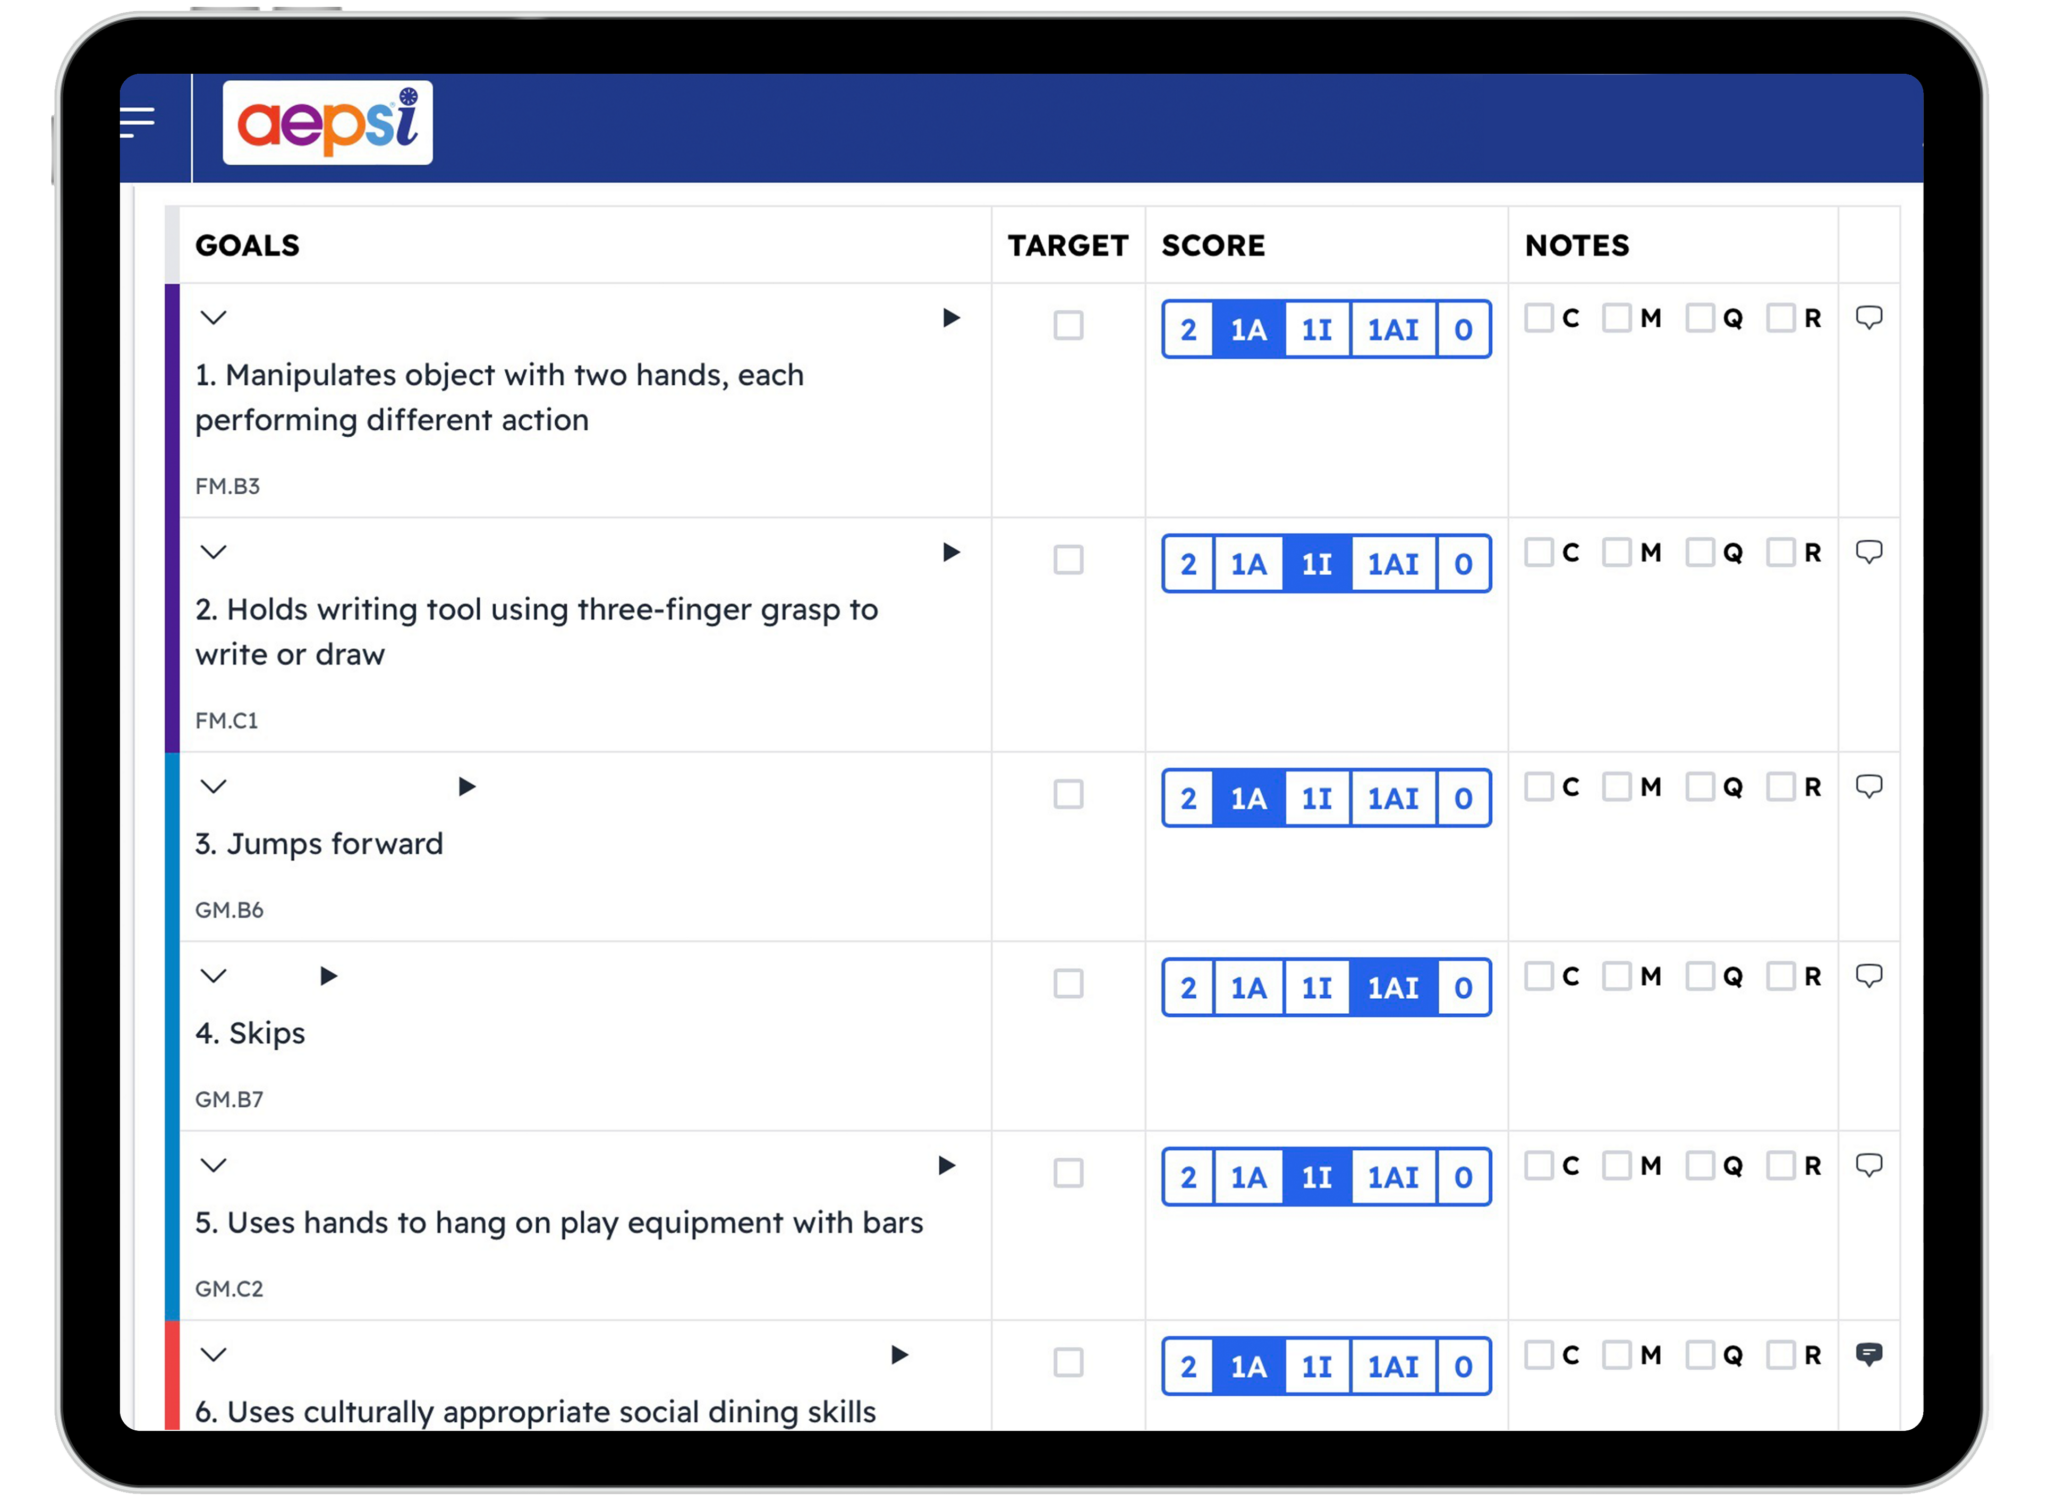The height and width of the screenshot is (1510, 2048).
Task: Click play arrow next to Skips goal
Action: coord(328,976)
